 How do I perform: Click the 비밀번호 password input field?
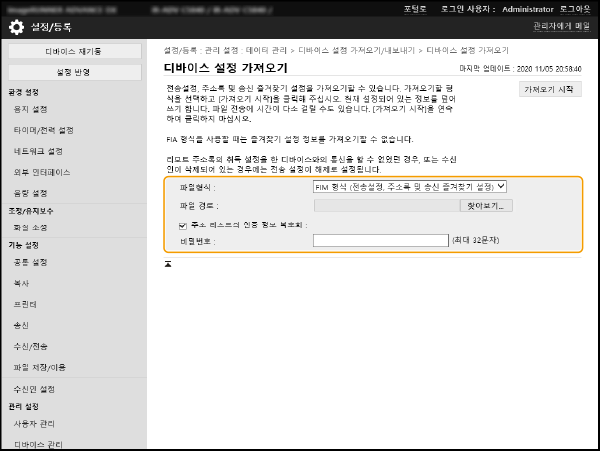380,241
